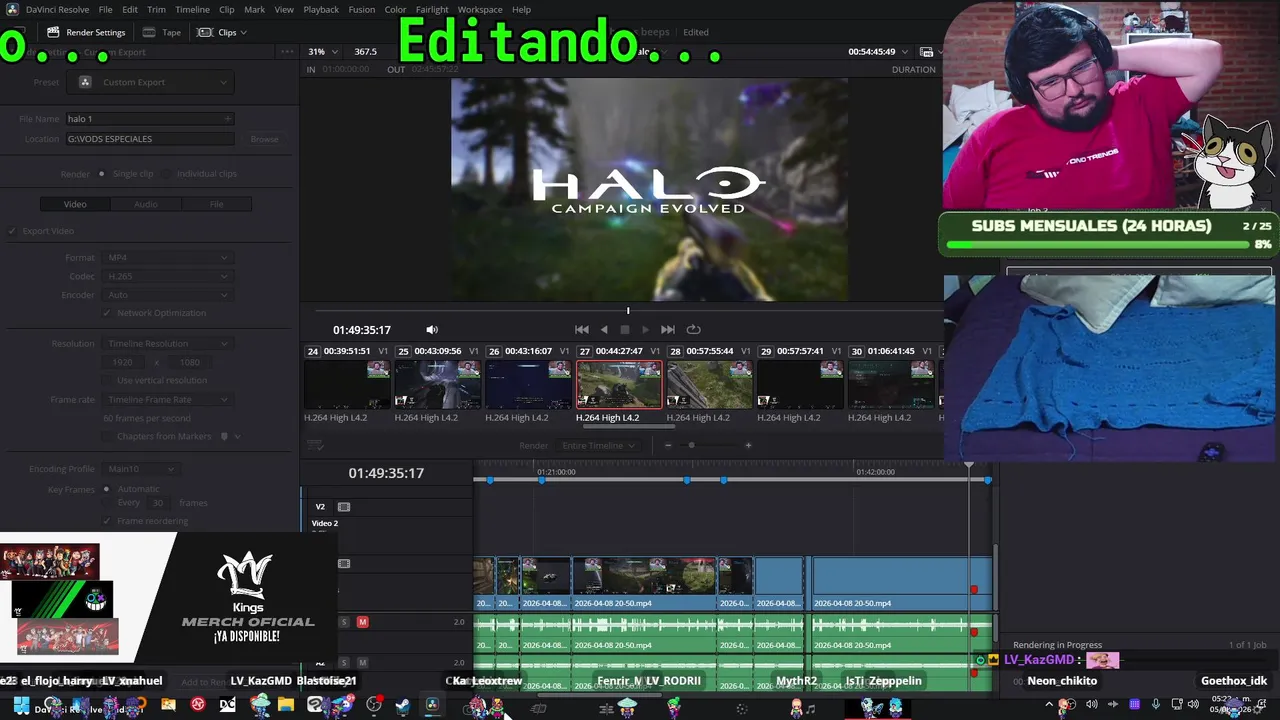Open the Playback menu
Screen dimensions: 1280x720
tap(321, 9)
